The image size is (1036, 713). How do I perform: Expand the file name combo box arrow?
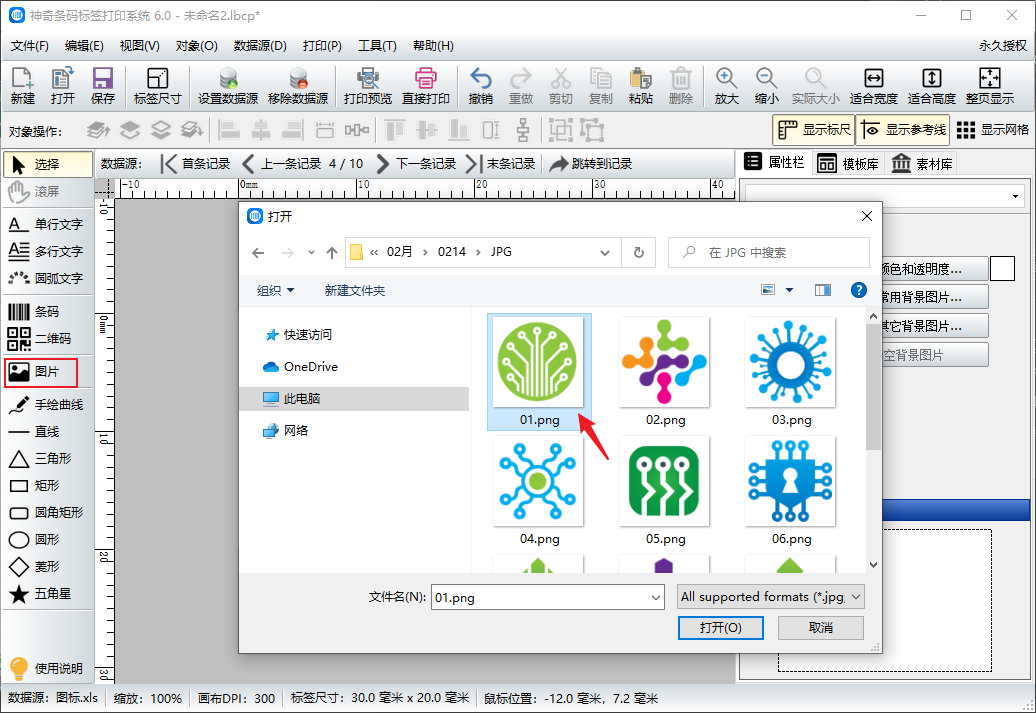coord(656,597)
